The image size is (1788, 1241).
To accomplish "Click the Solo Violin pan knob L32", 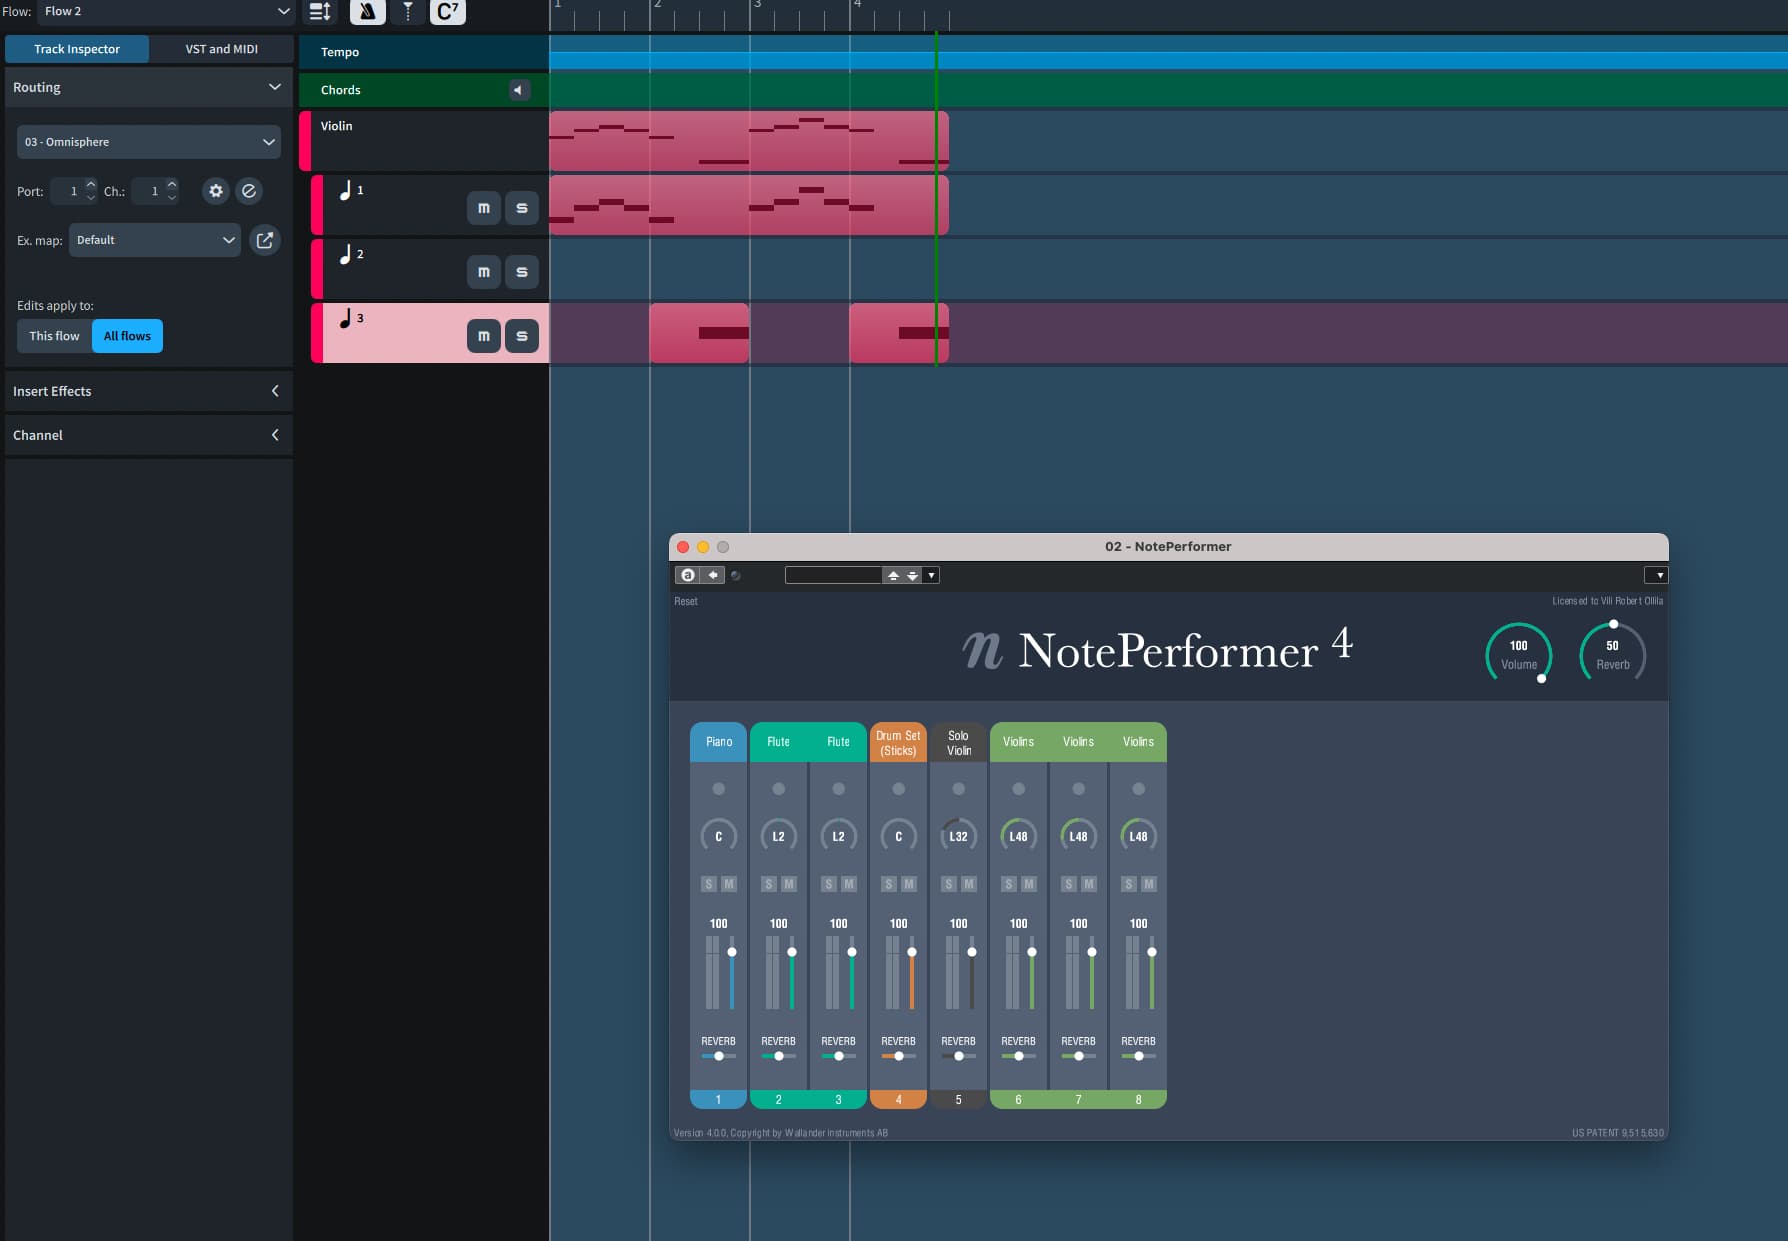I will [x=958, y=836].
